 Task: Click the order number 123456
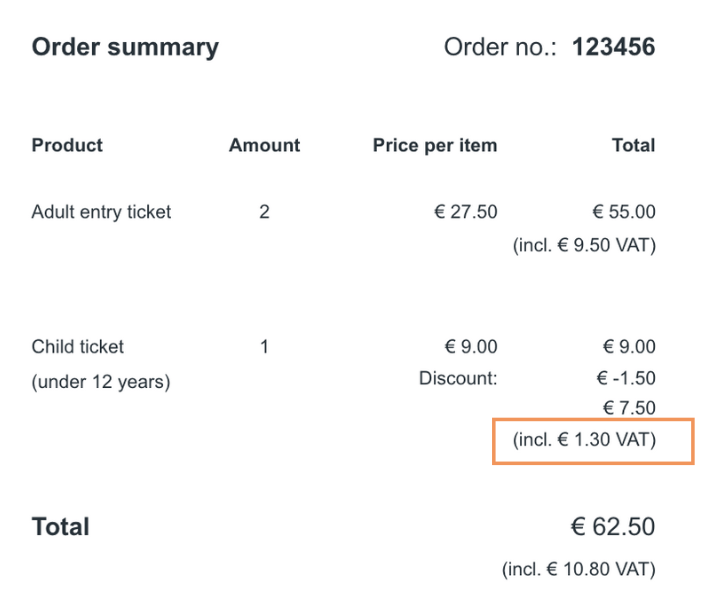[x=613, y=47]
